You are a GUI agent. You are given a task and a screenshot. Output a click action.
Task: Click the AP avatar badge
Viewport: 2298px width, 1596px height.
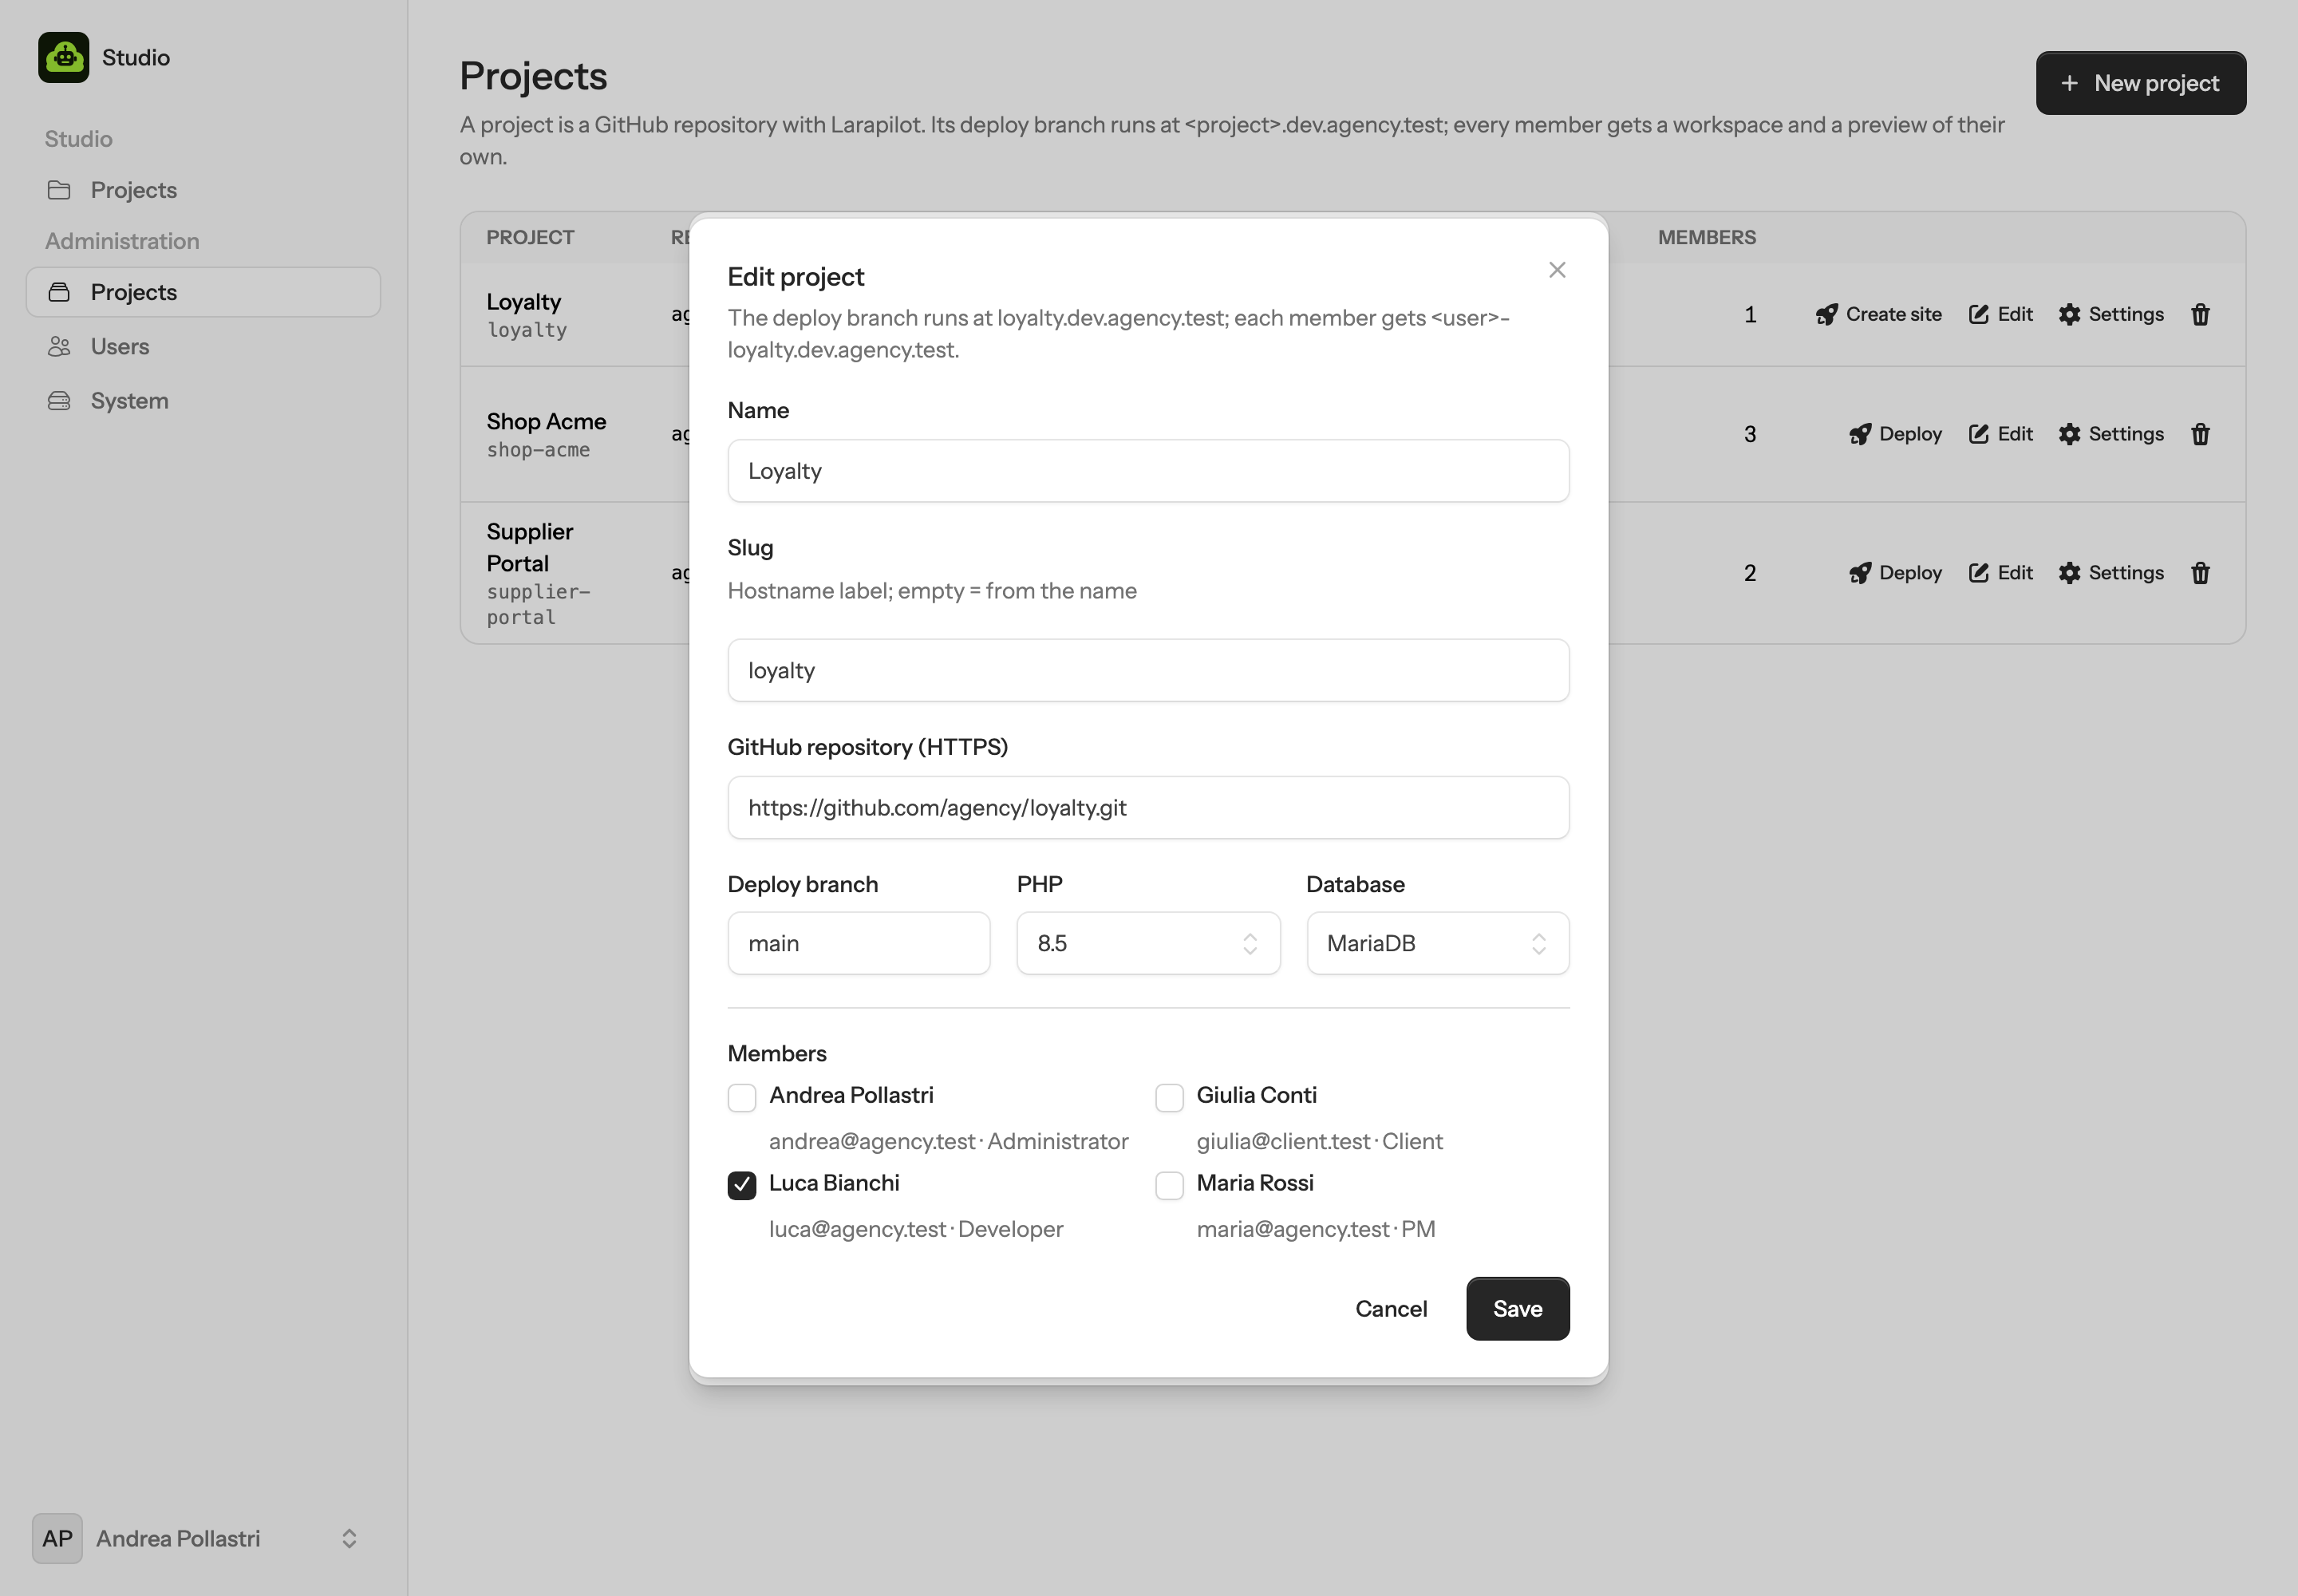tap(57, 1538)
